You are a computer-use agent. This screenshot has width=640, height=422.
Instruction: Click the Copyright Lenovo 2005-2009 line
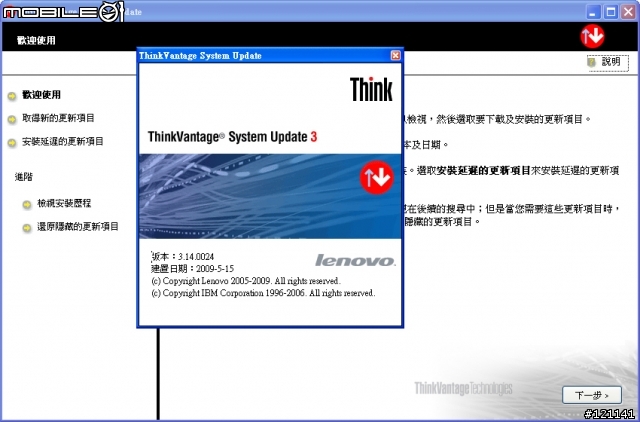point(246,281)
